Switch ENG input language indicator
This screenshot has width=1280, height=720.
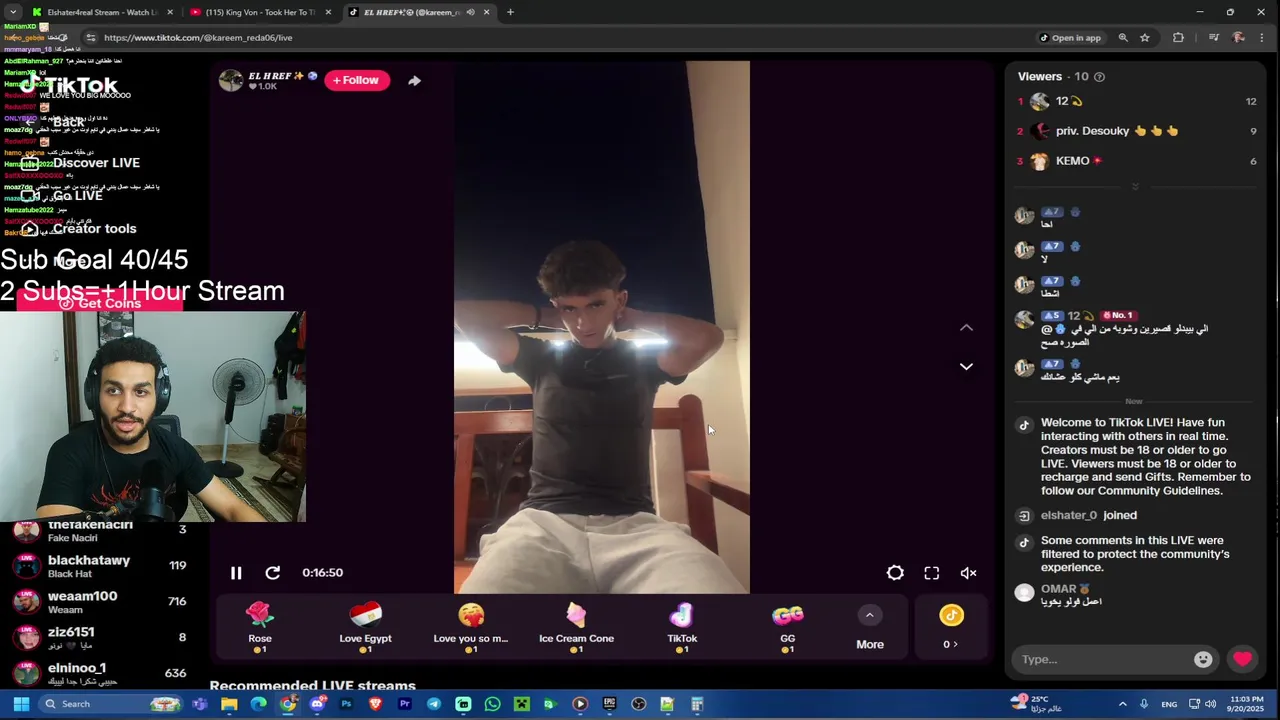pos(1169,704)
